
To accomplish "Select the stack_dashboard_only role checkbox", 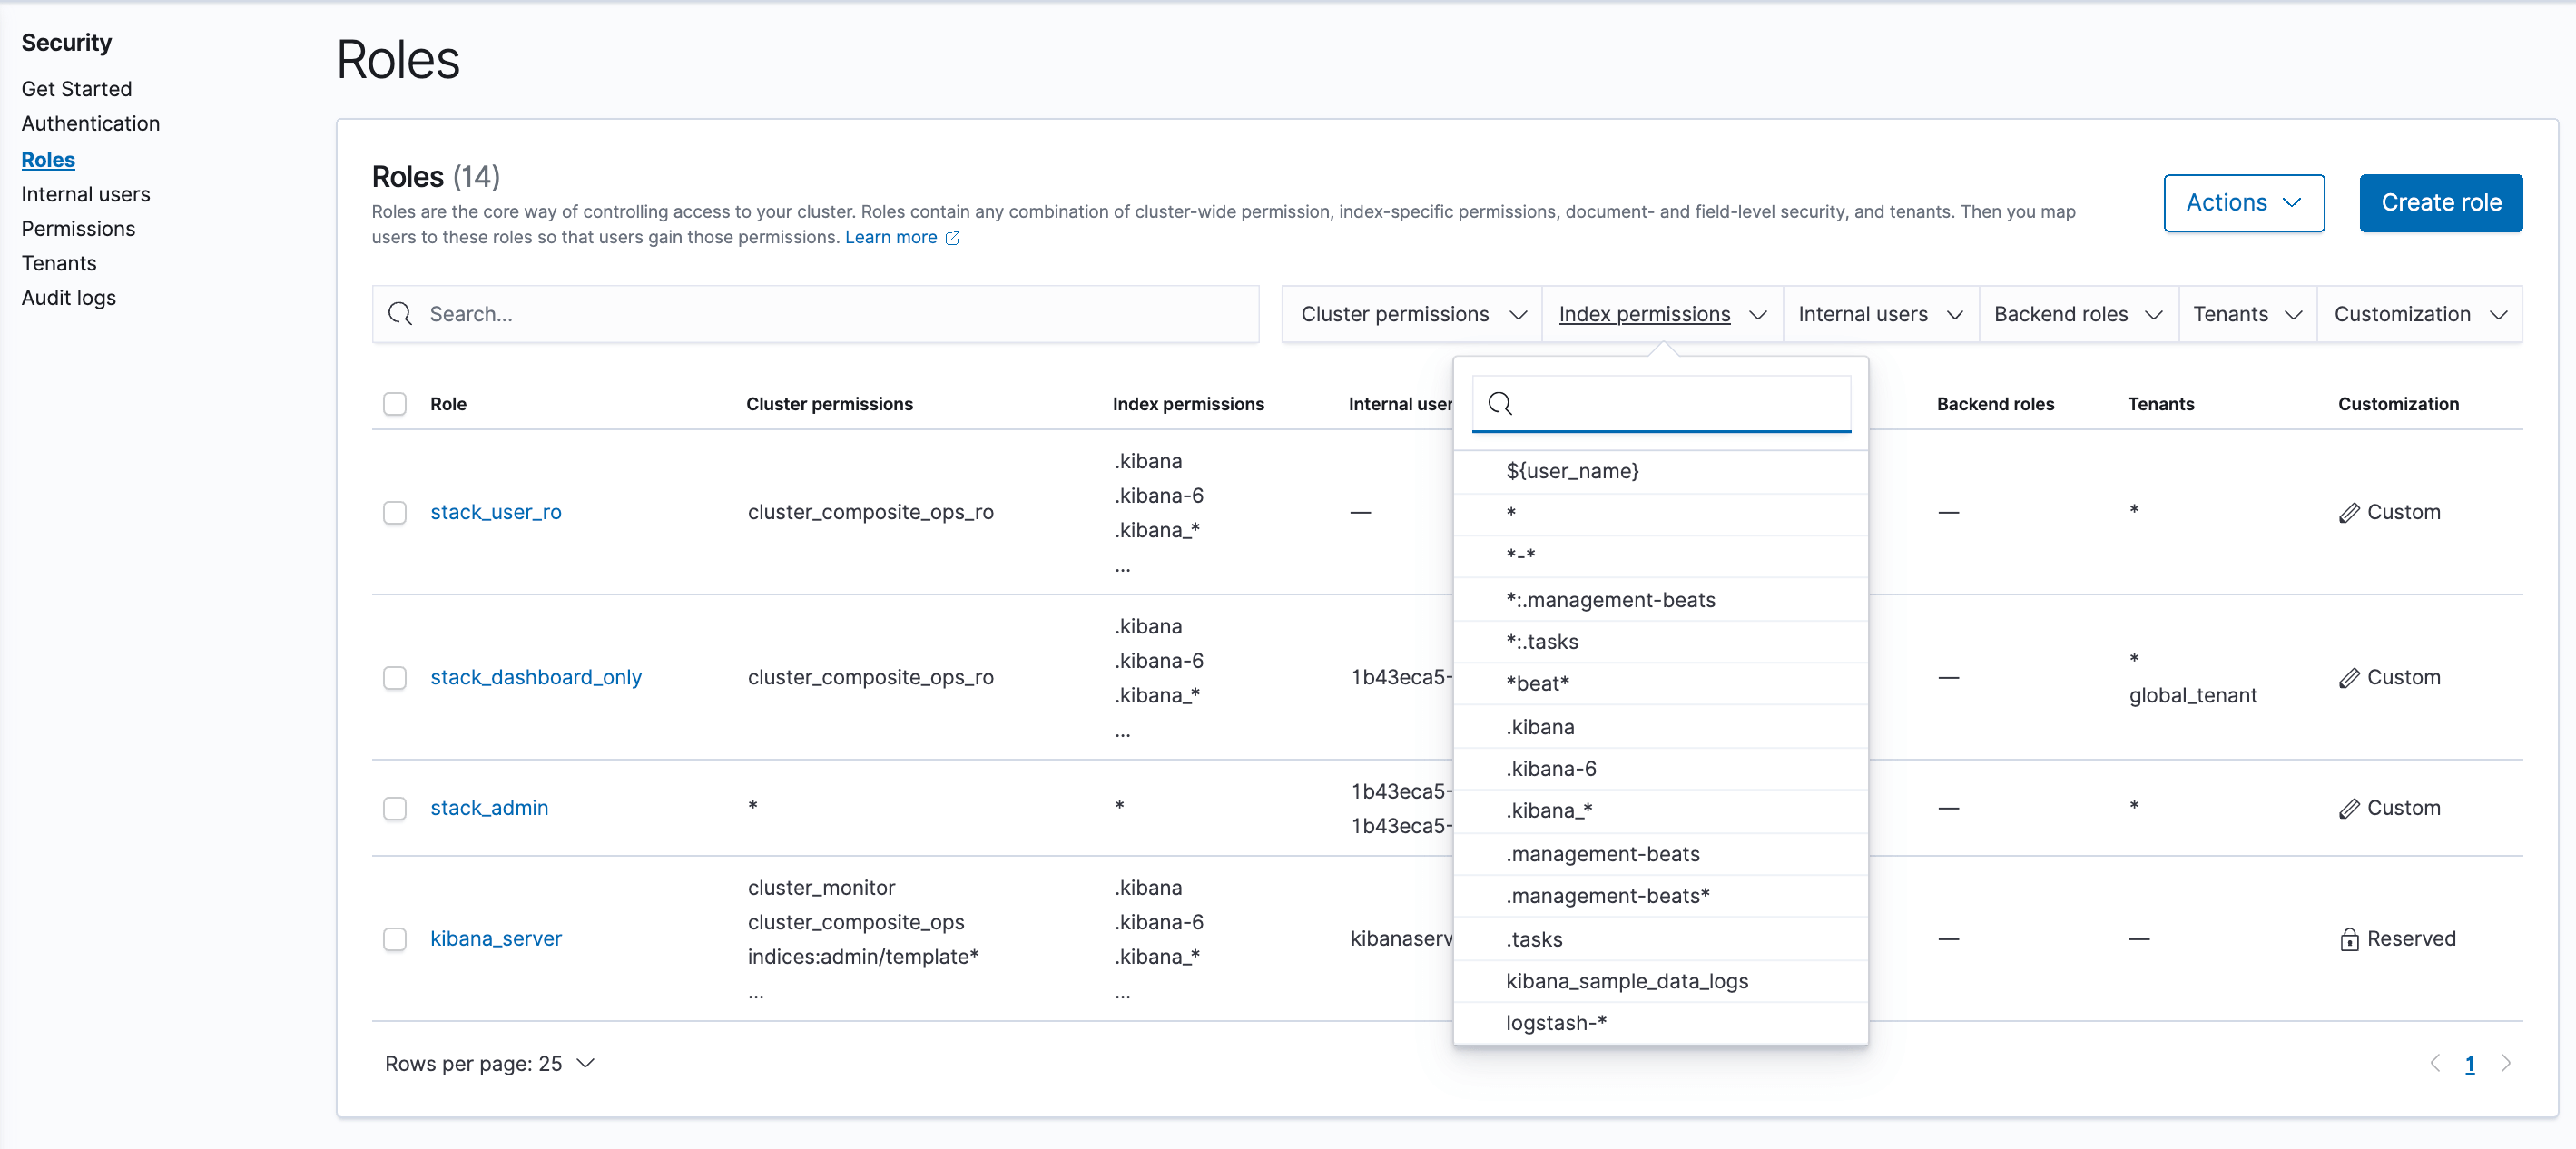I will (x=394, y=675).
